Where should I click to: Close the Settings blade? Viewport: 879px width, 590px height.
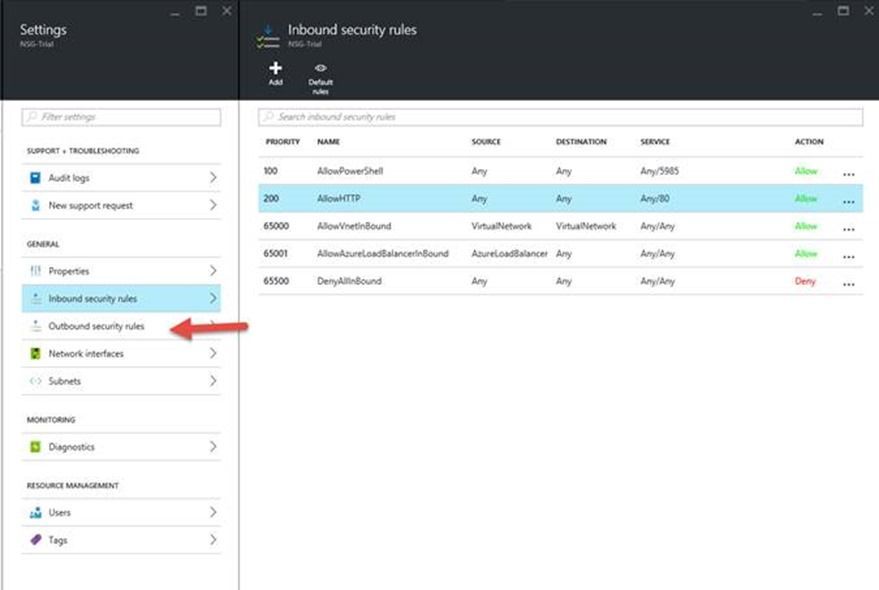coord(226,11)
